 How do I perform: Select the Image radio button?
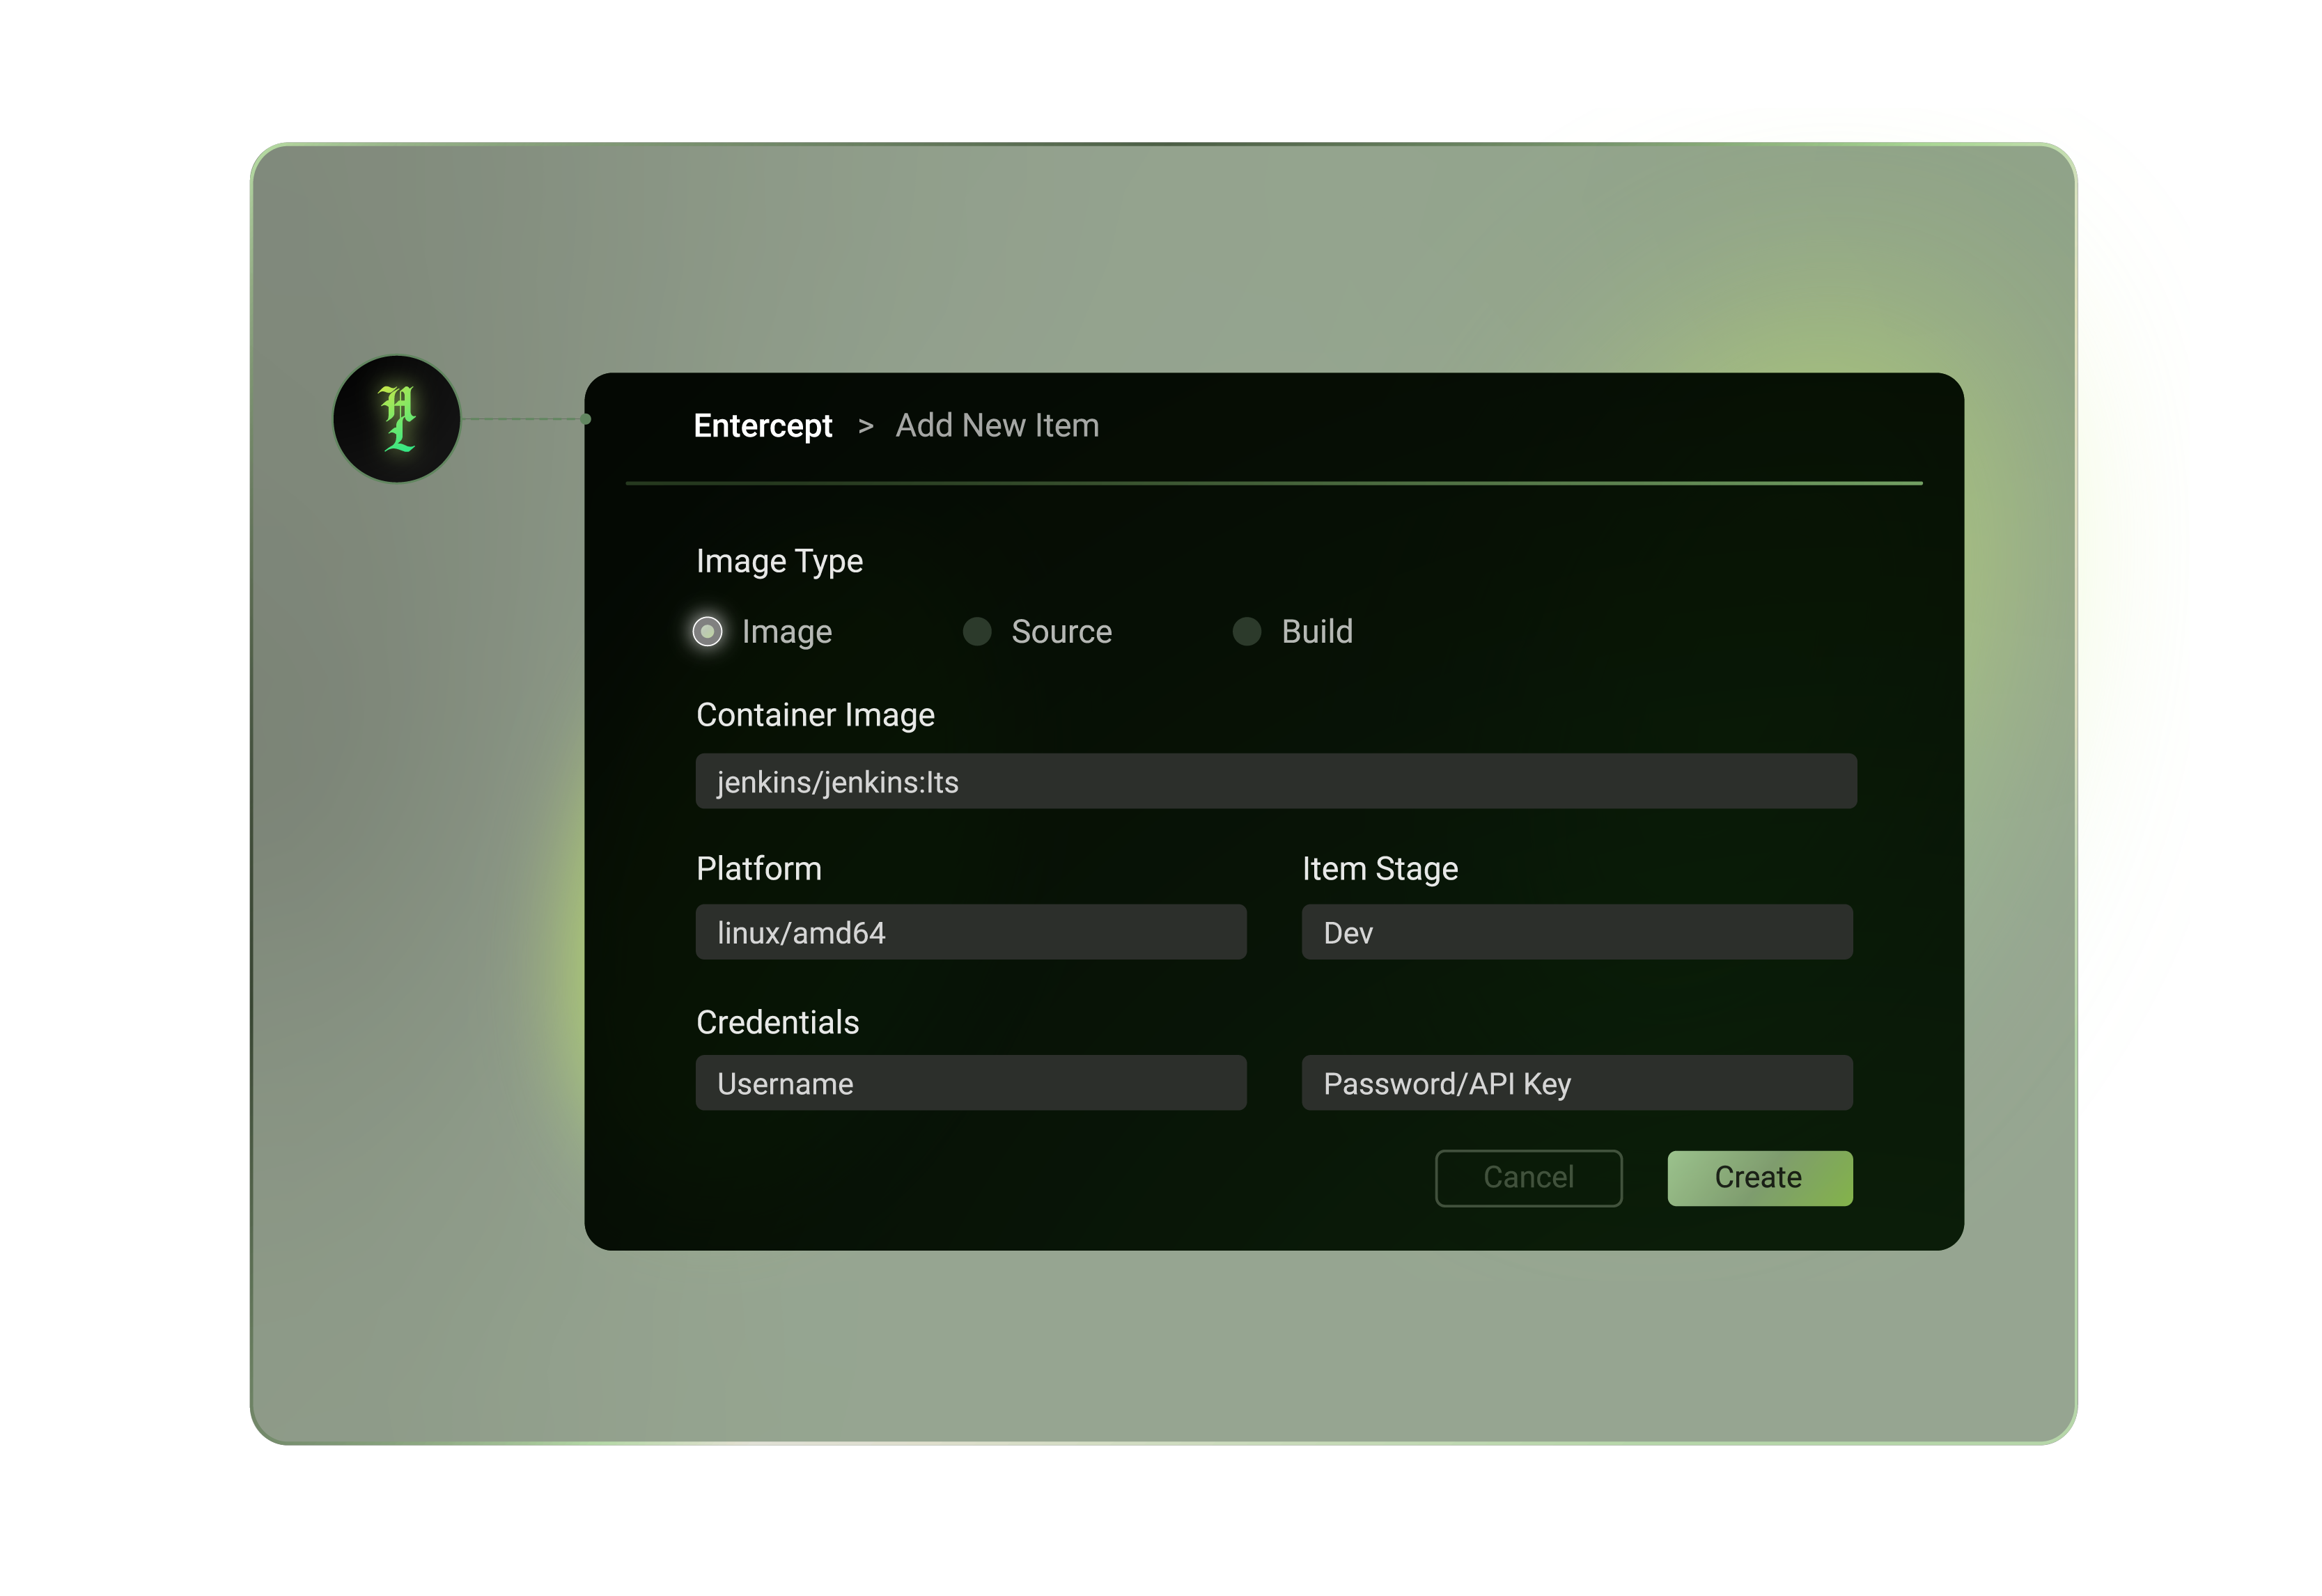pos(707,632)
